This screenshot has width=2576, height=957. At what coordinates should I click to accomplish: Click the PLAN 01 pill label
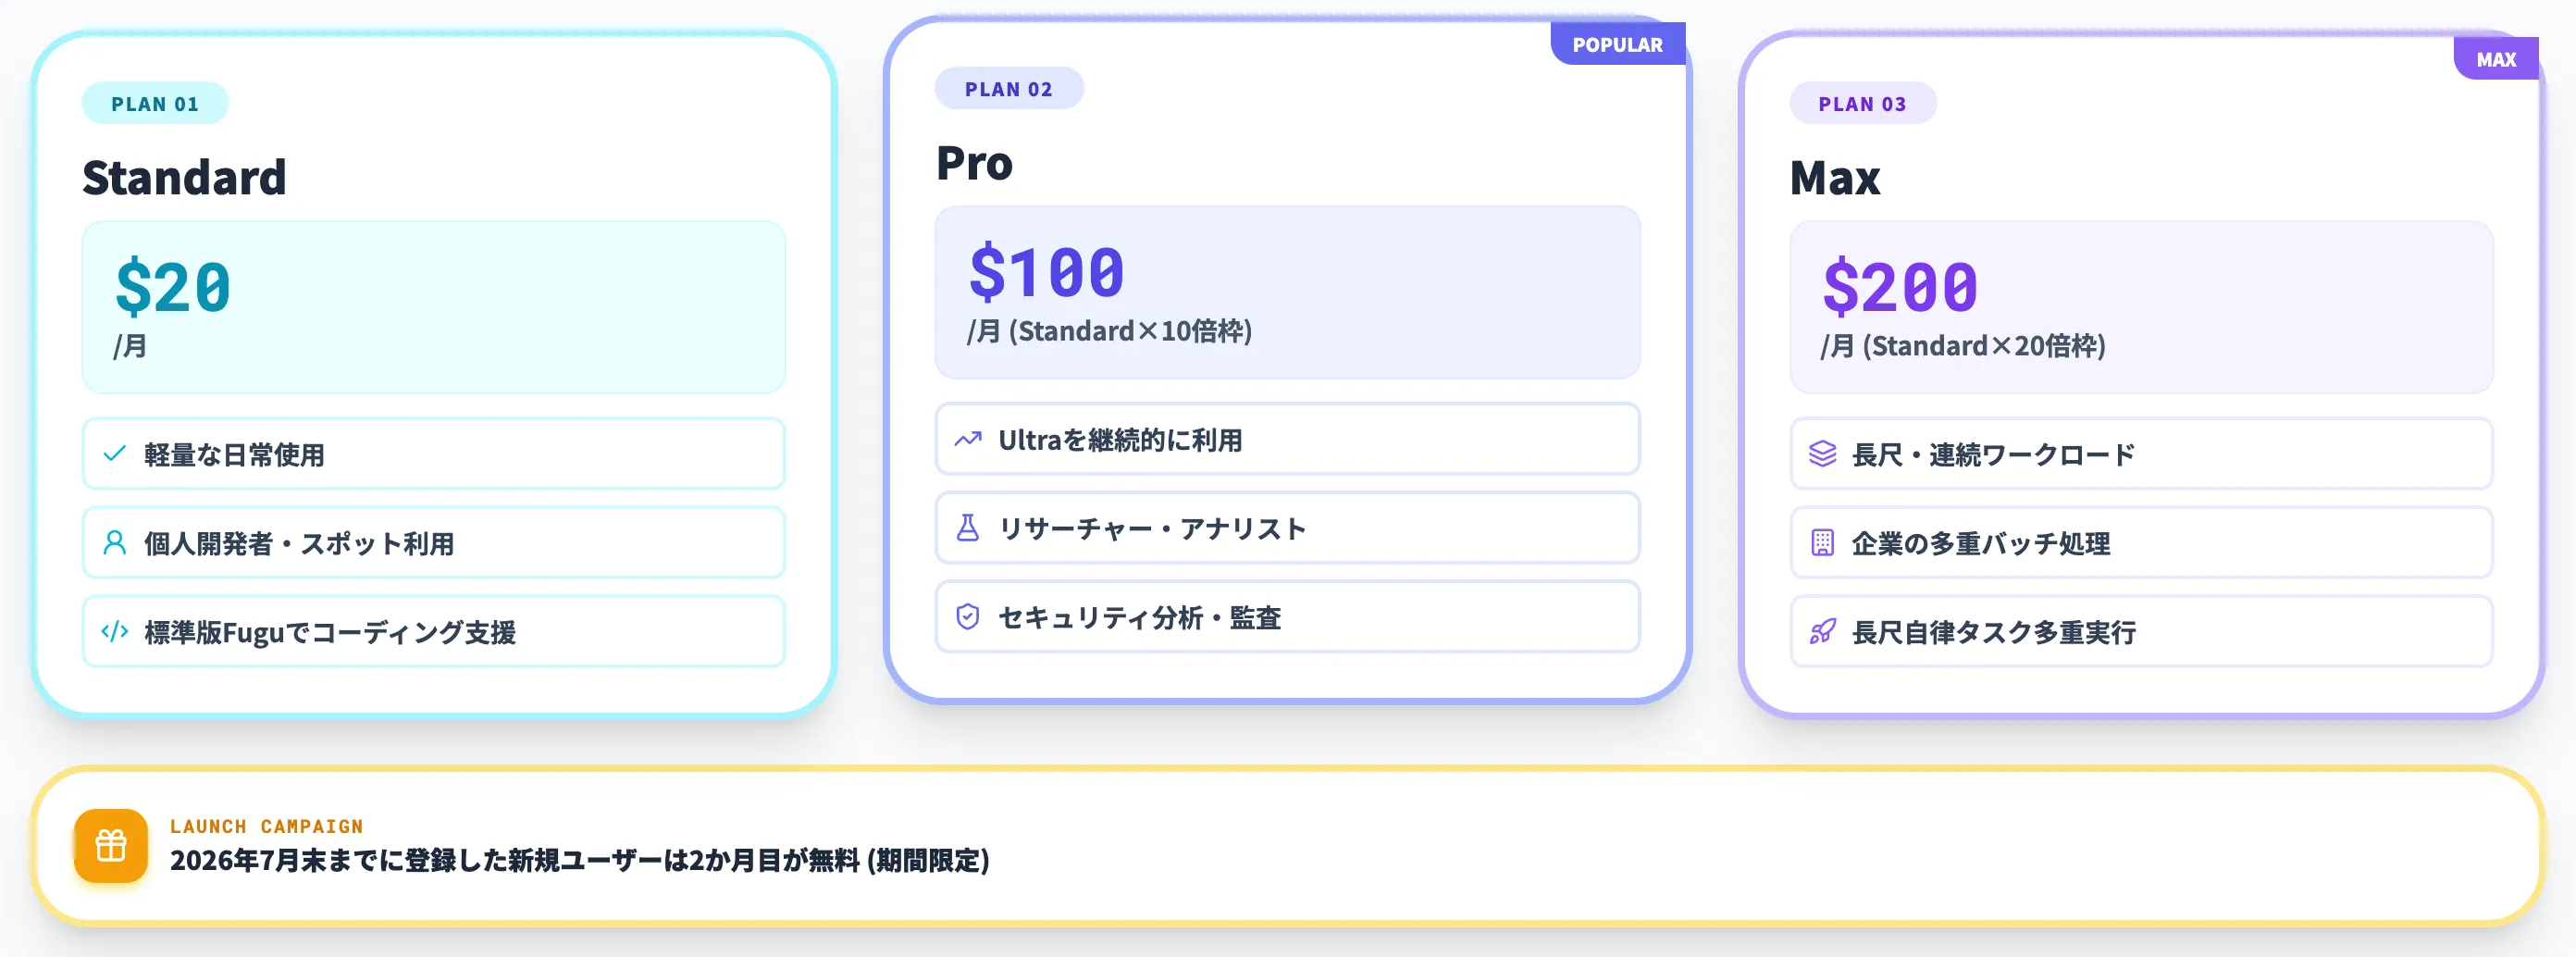tap(155, 104)
